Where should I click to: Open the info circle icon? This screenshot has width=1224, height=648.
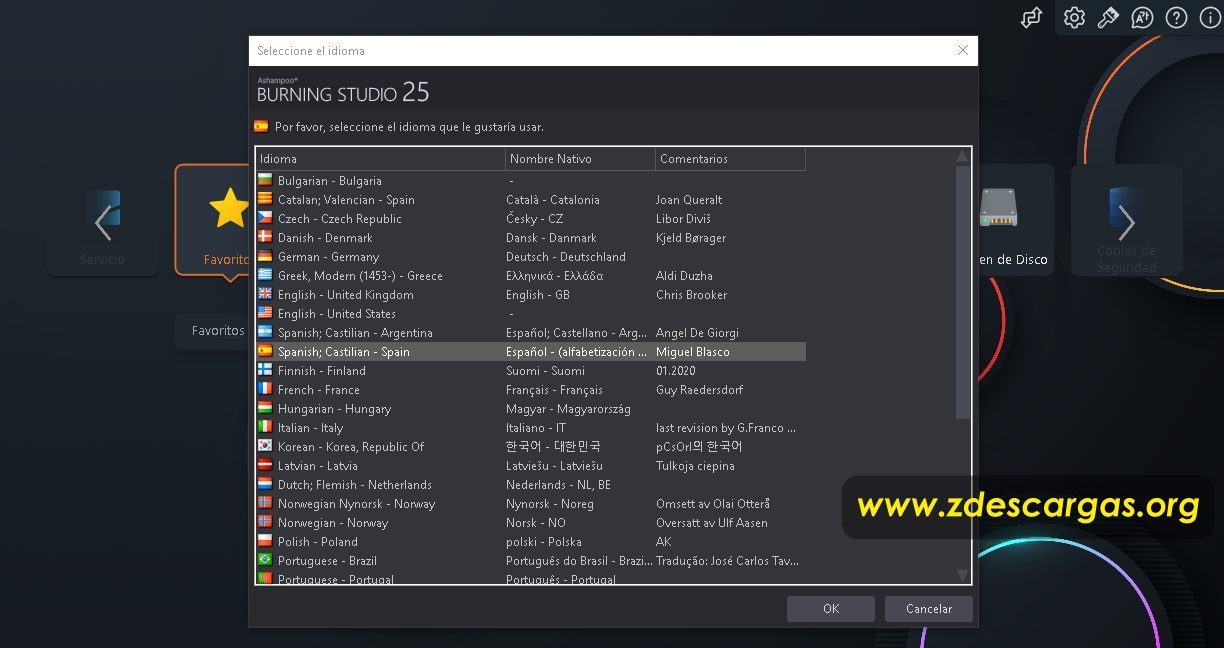point(1209,18)
